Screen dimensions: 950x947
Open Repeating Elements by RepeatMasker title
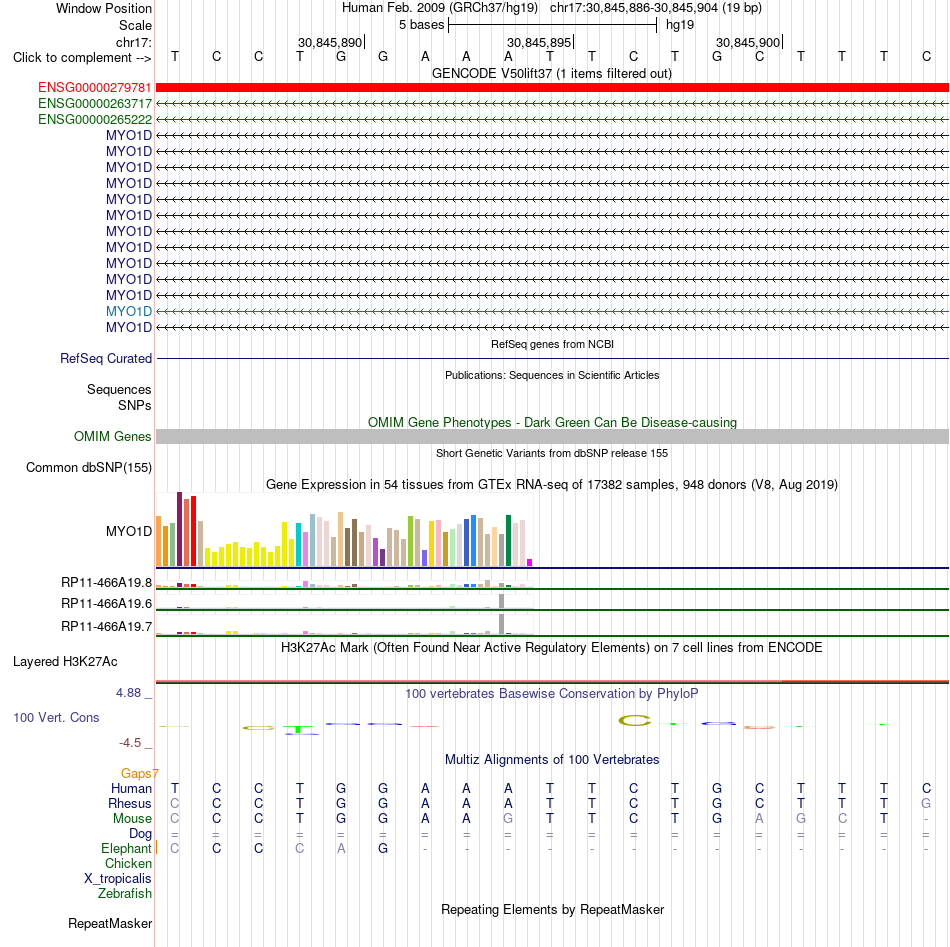(x=552, y=910)
